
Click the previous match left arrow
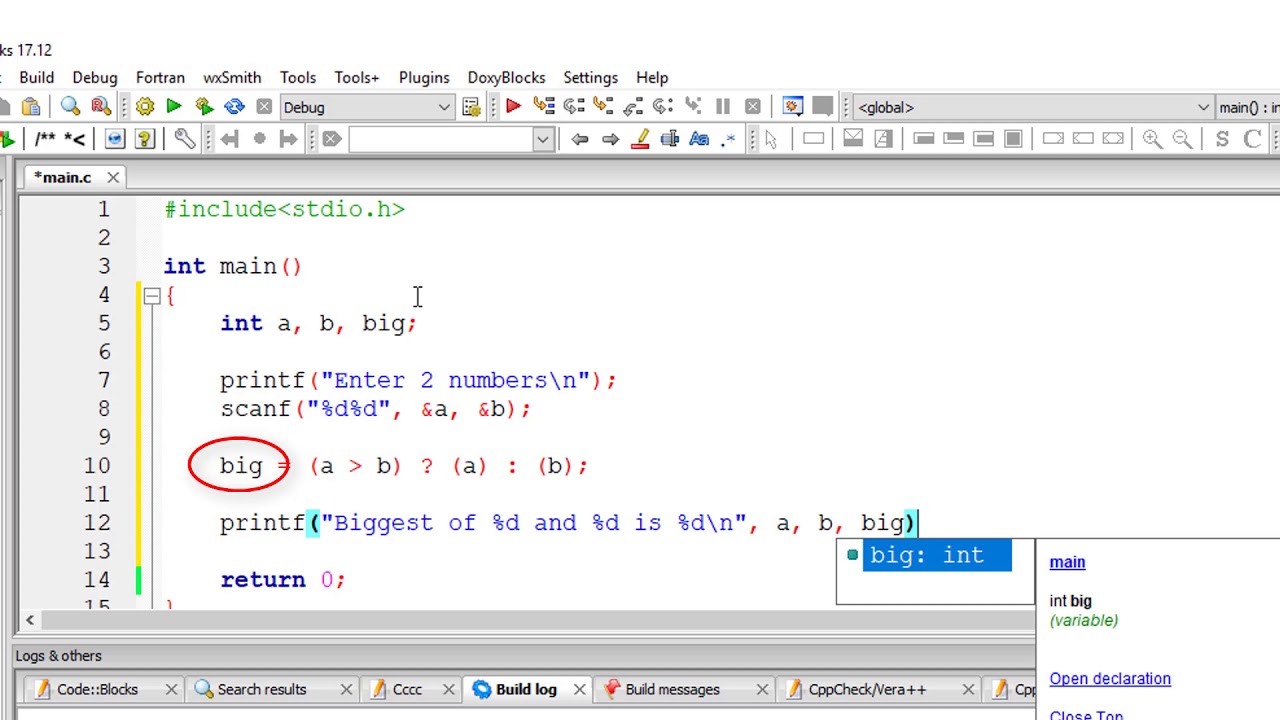point(579,139)
